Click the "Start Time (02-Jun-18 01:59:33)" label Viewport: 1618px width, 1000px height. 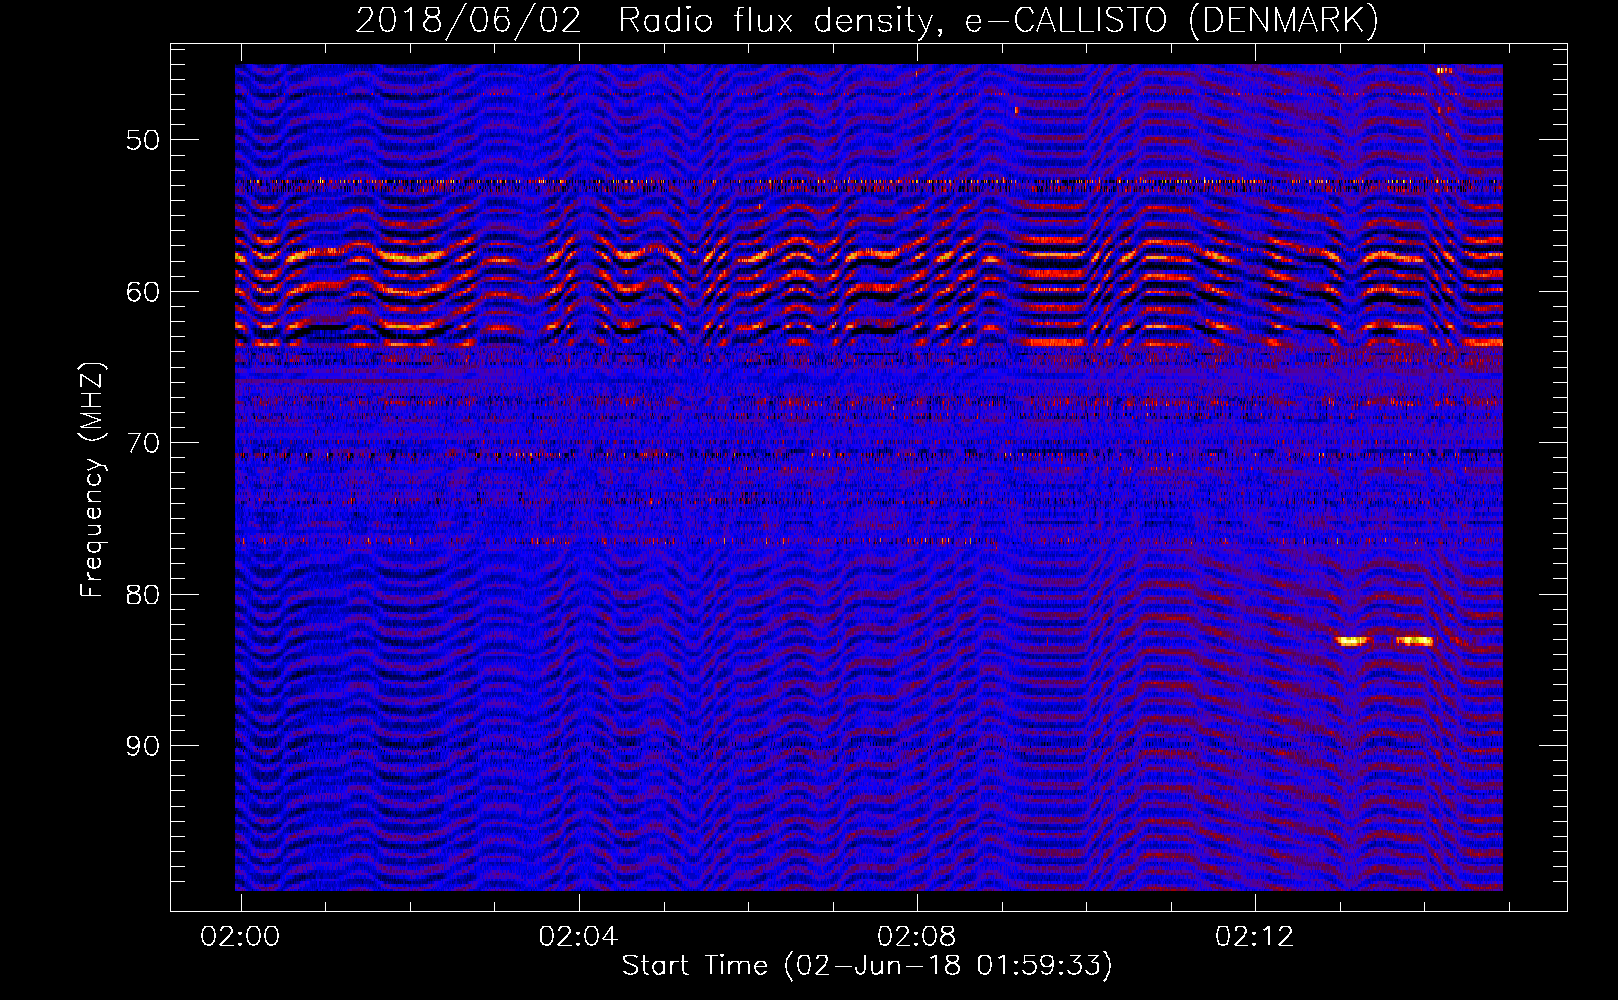coord(867,966)
